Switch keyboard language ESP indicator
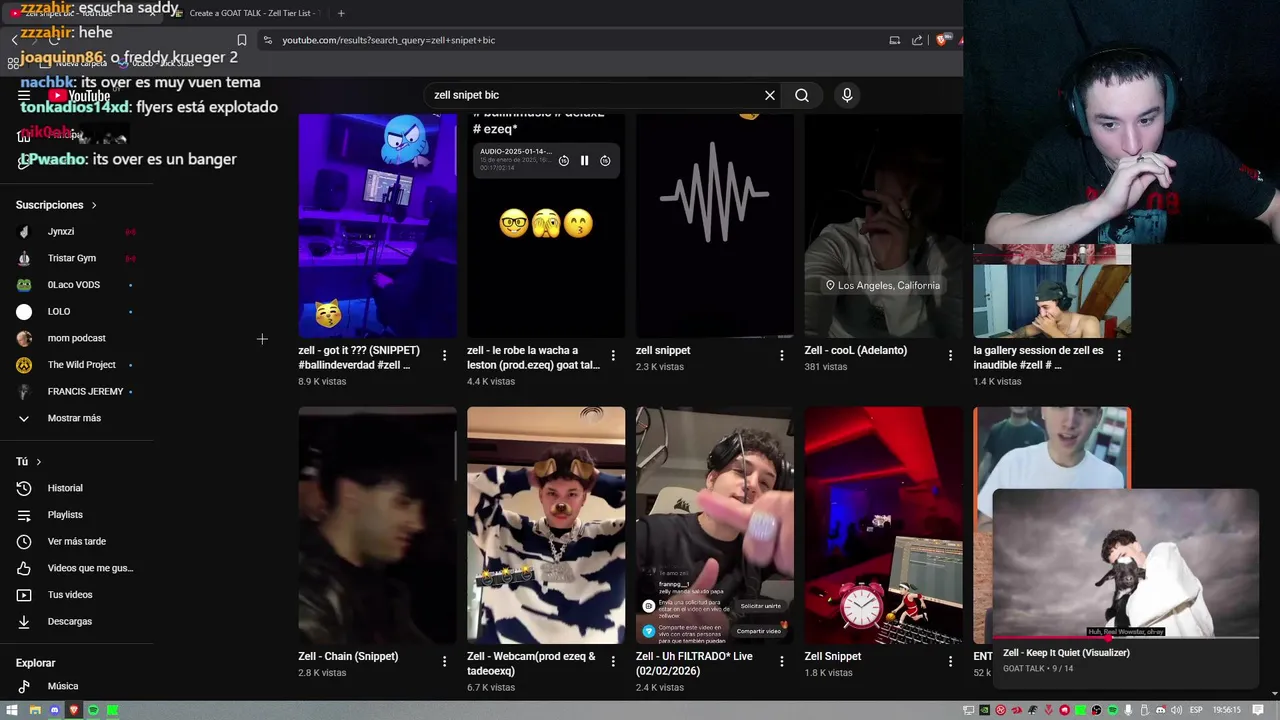1280x720 pixels. 1196,710
